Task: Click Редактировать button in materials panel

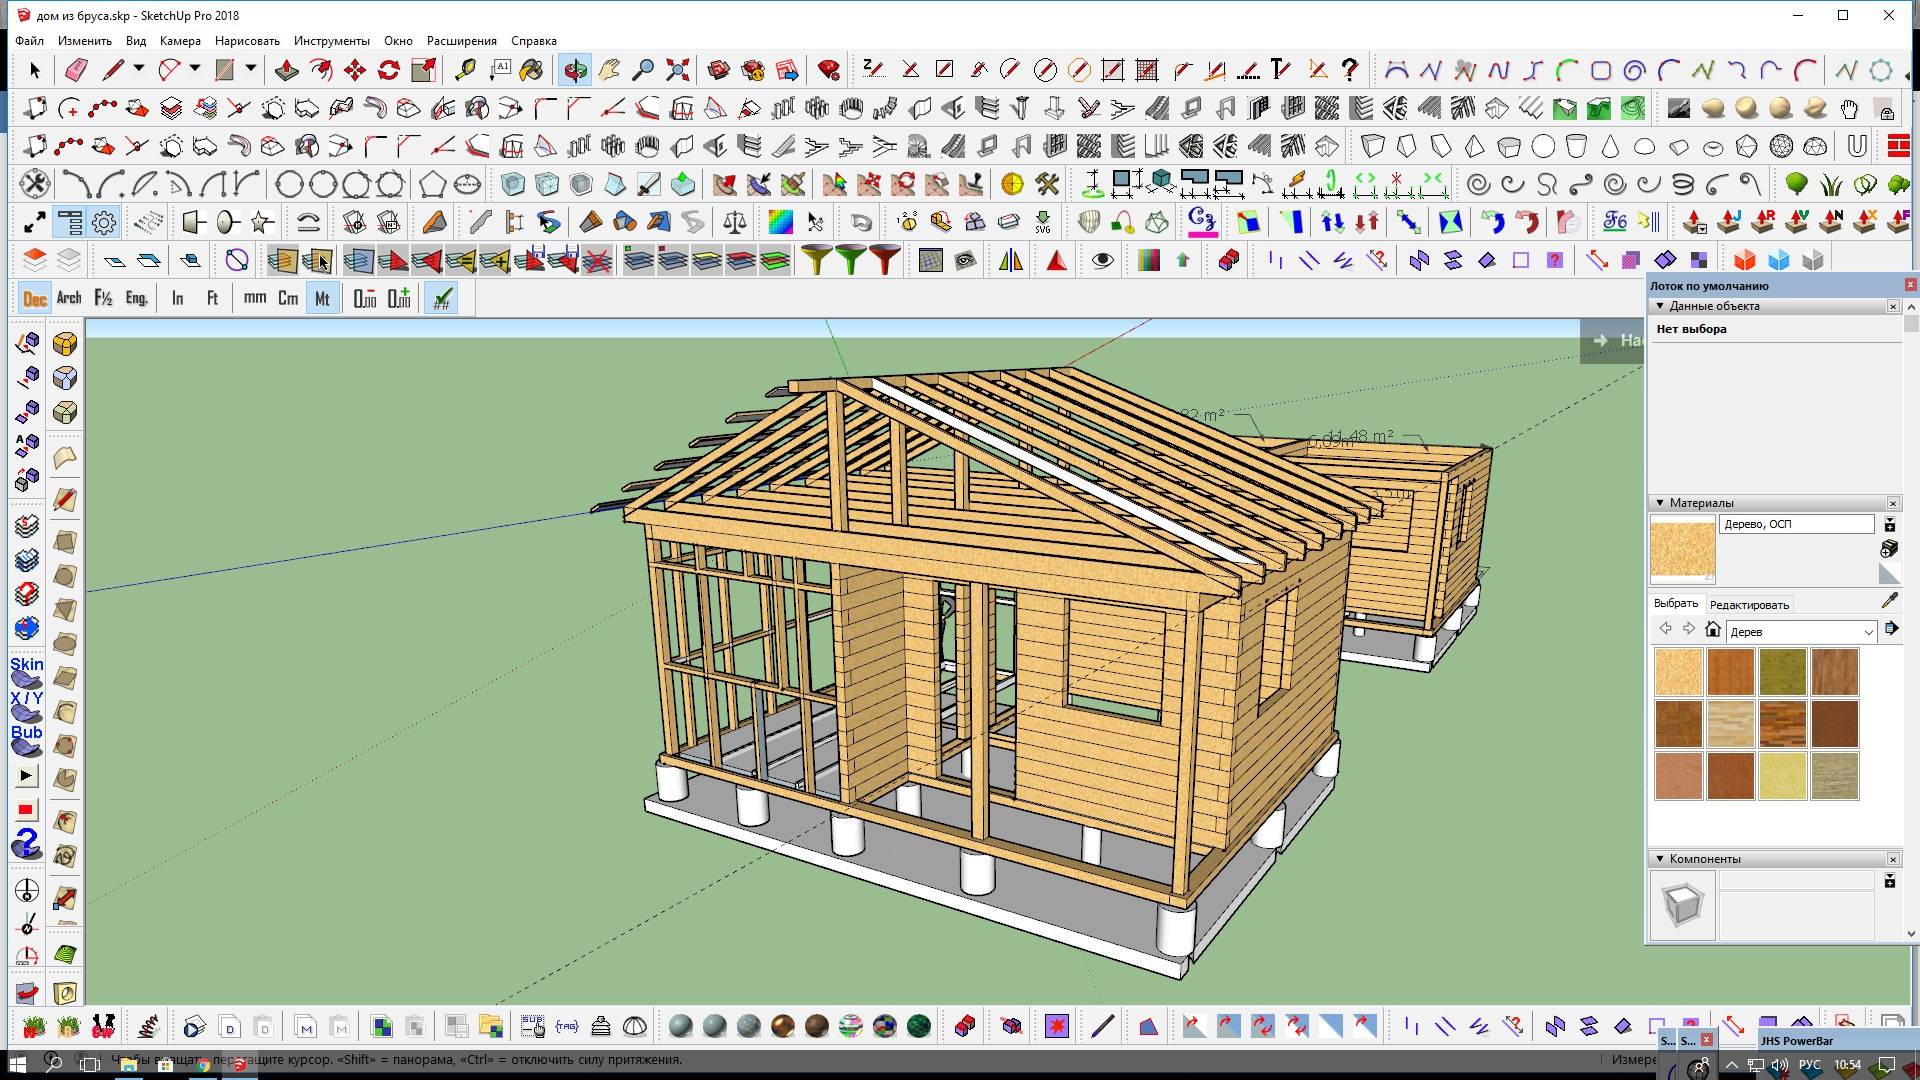Action: coord(1747,604)
